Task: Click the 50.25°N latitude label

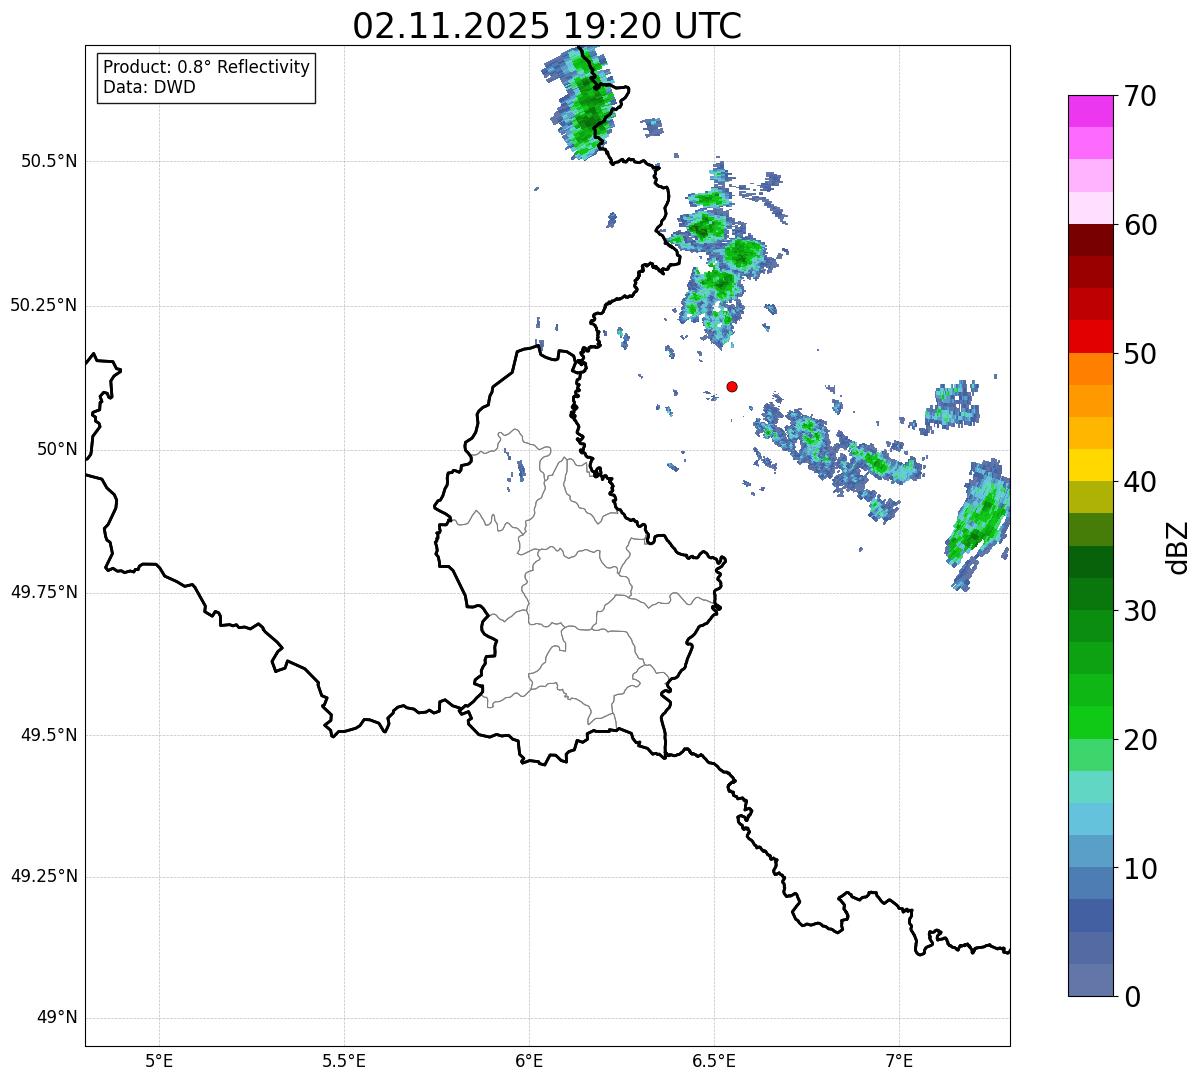Action: pos(44,305)
